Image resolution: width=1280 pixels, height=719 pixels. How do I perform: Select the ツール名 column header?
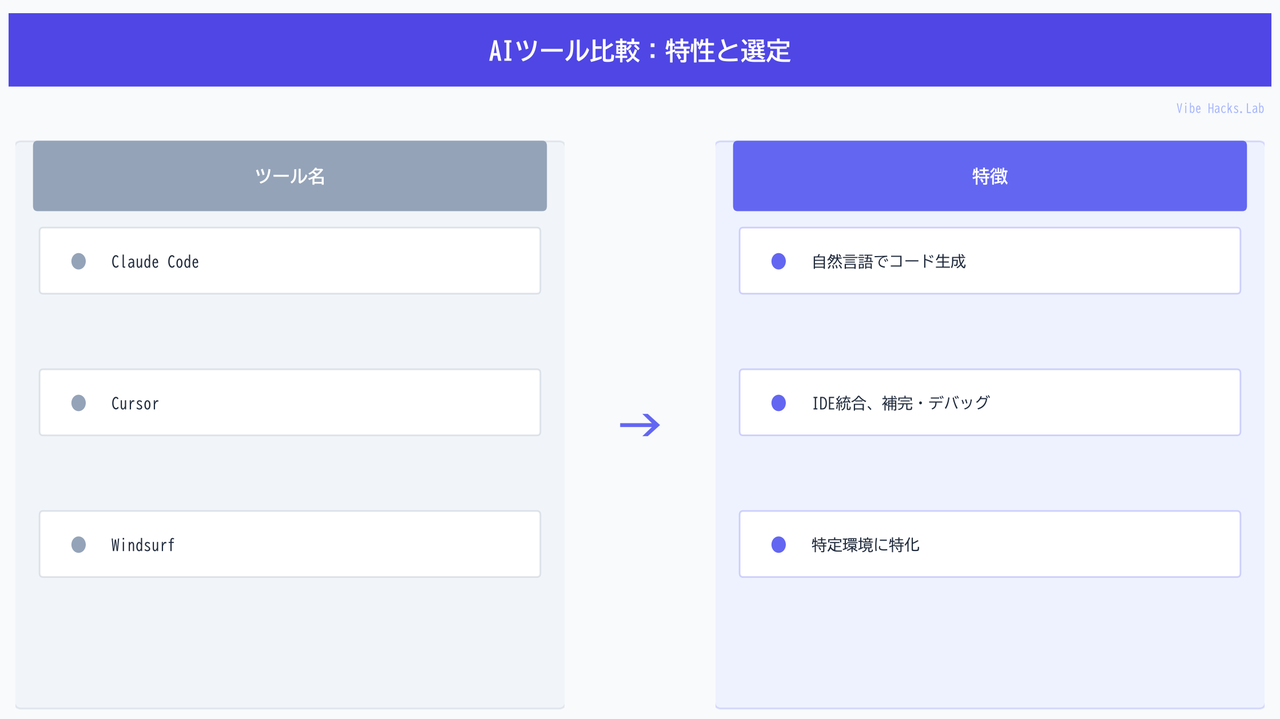point(290,176)
